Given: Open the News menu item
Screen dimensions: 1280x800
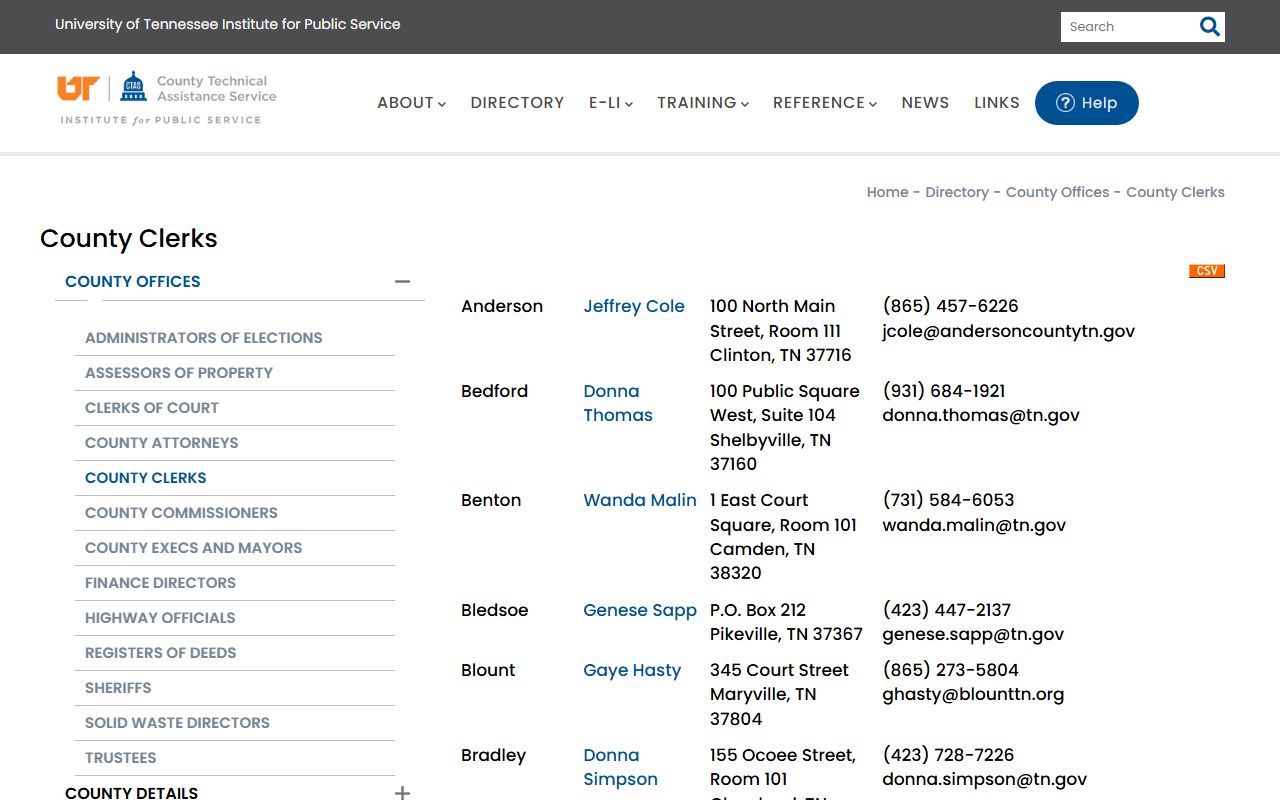Looking at the screenshot, I should coord(925,103).
